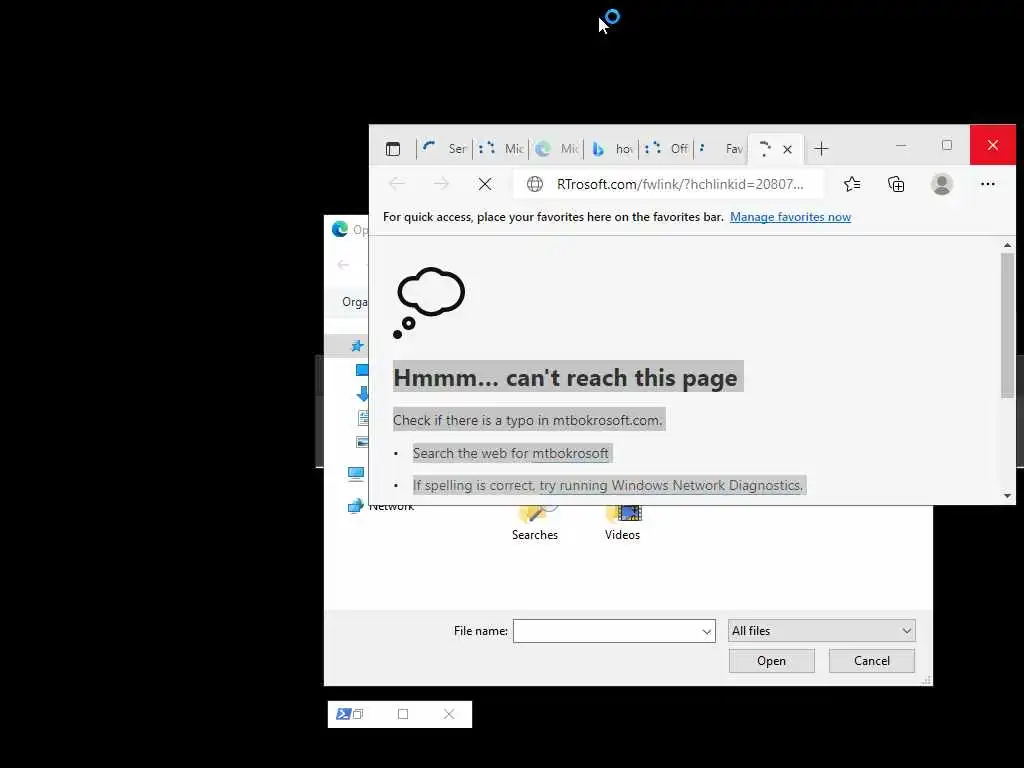The image size is (1024, 768).
Task: Switch to the first 'Mic' loading tab
Action: tap(500, 149)
